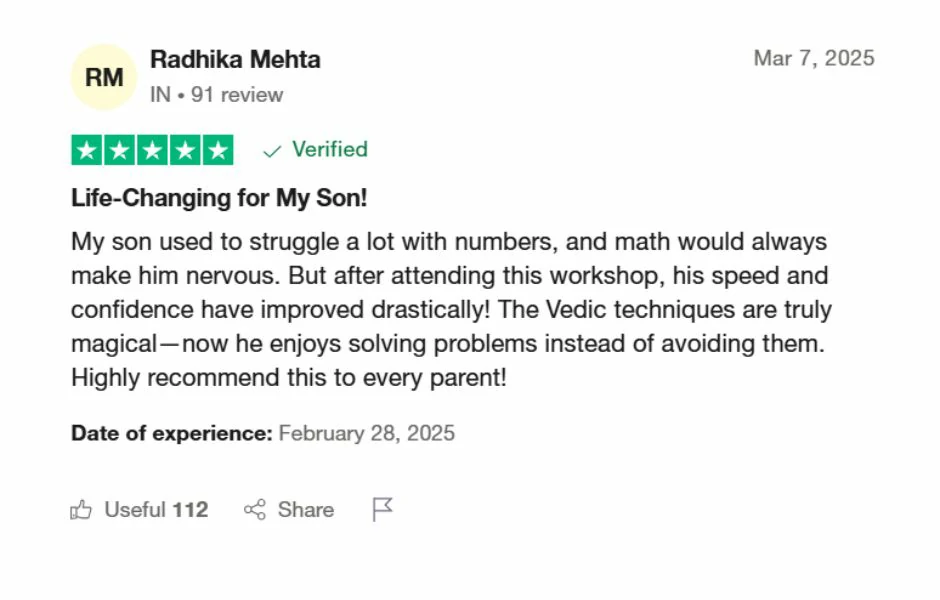The width and height of the screenshot is (940, 600).
Task: Click the "91 review" count text
Action: tap(237, 95)
